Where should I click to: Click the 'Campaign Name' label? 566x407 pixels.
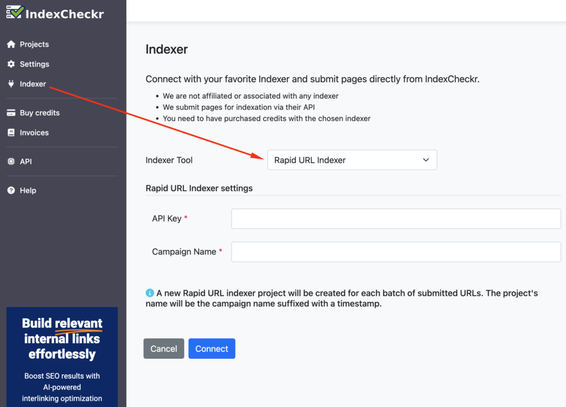point(184,251)
